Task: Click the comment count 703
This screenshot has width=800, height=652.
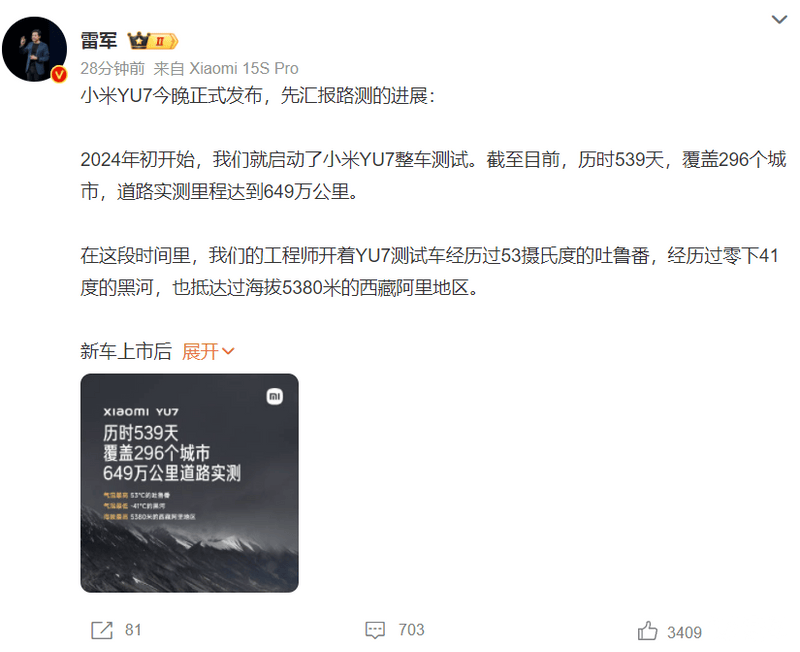Action: coord(411,630)
